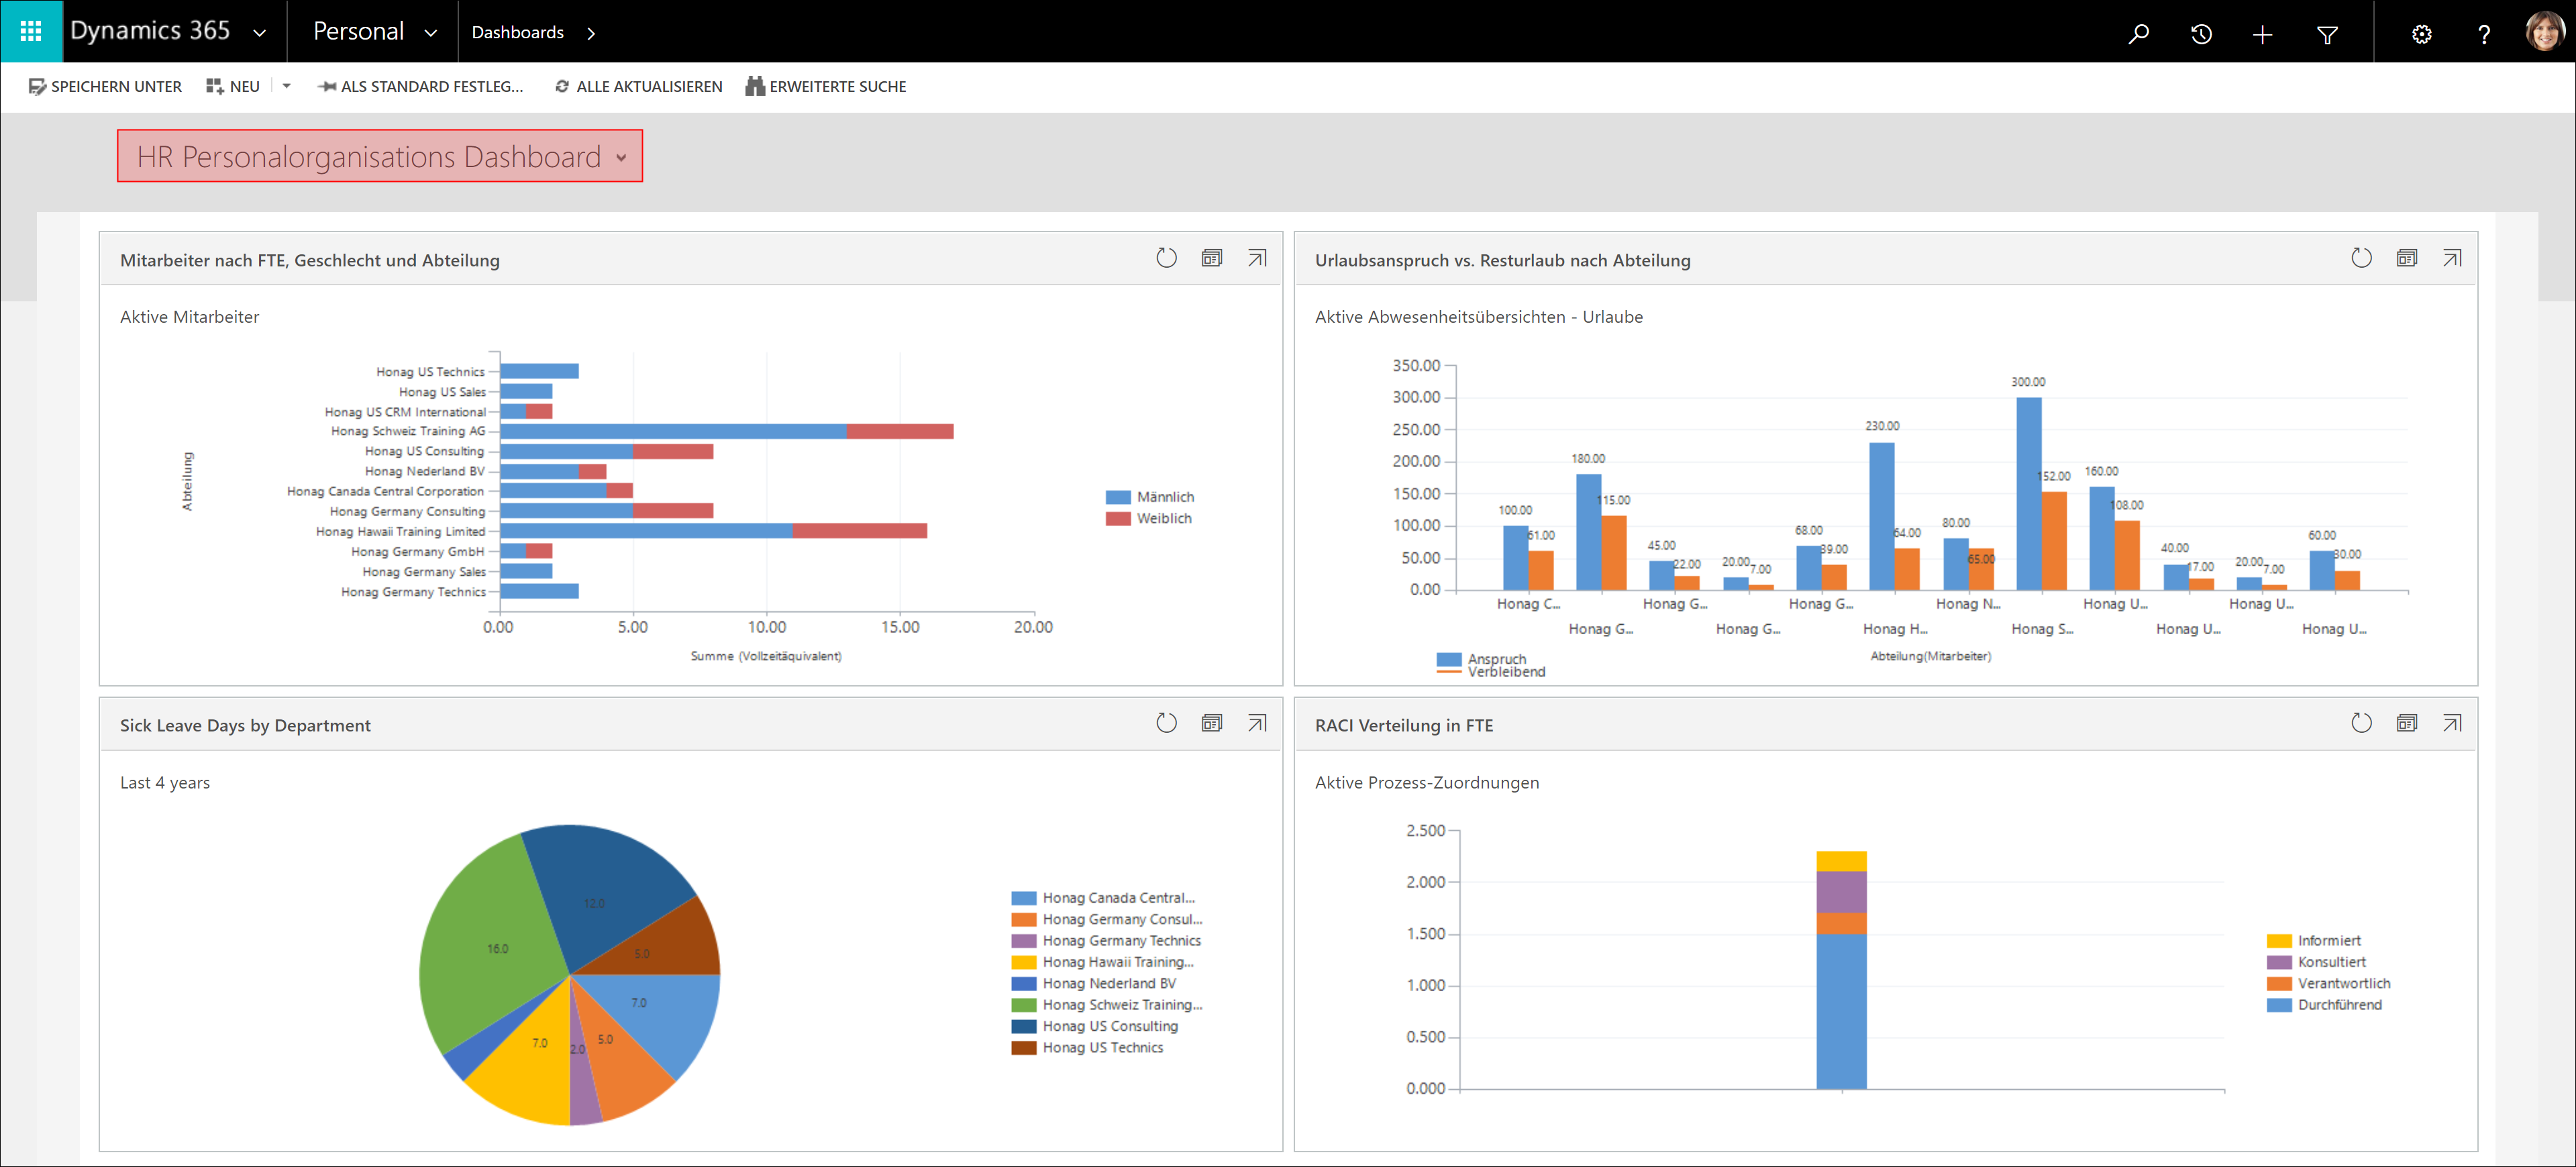Open recent items history icon
Image resolution: width=2576 pixels, height=1167 pixels.
[x=2201, y=33]
